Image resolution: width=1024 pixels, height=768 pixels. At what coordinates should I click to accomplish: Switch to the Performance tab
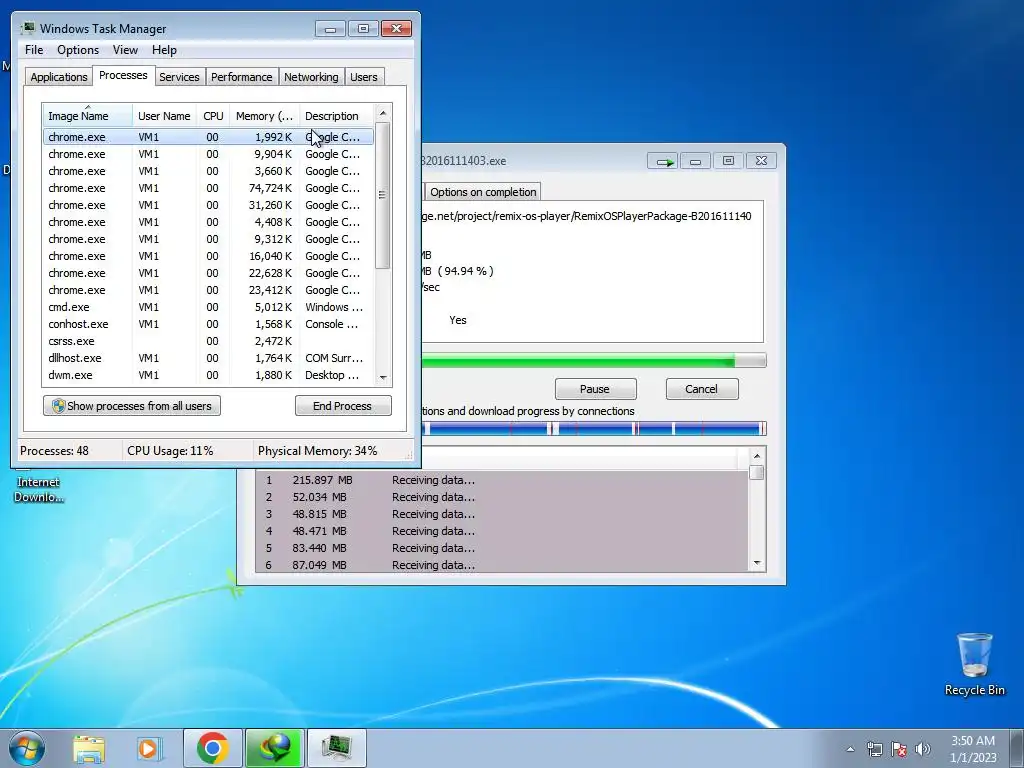tap(241, 77)
